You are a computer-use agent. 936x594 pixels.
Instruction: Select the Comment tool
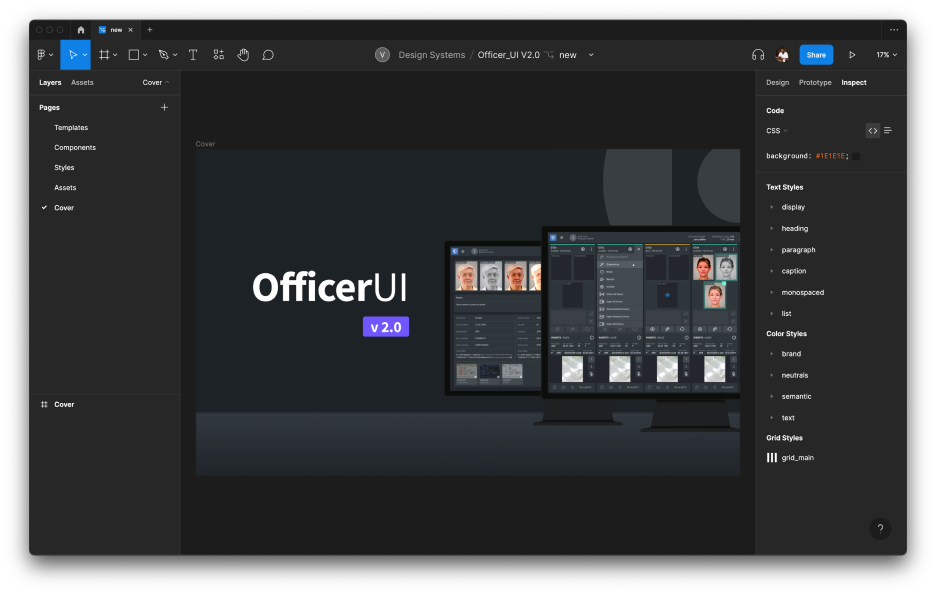tap(268, 55)
